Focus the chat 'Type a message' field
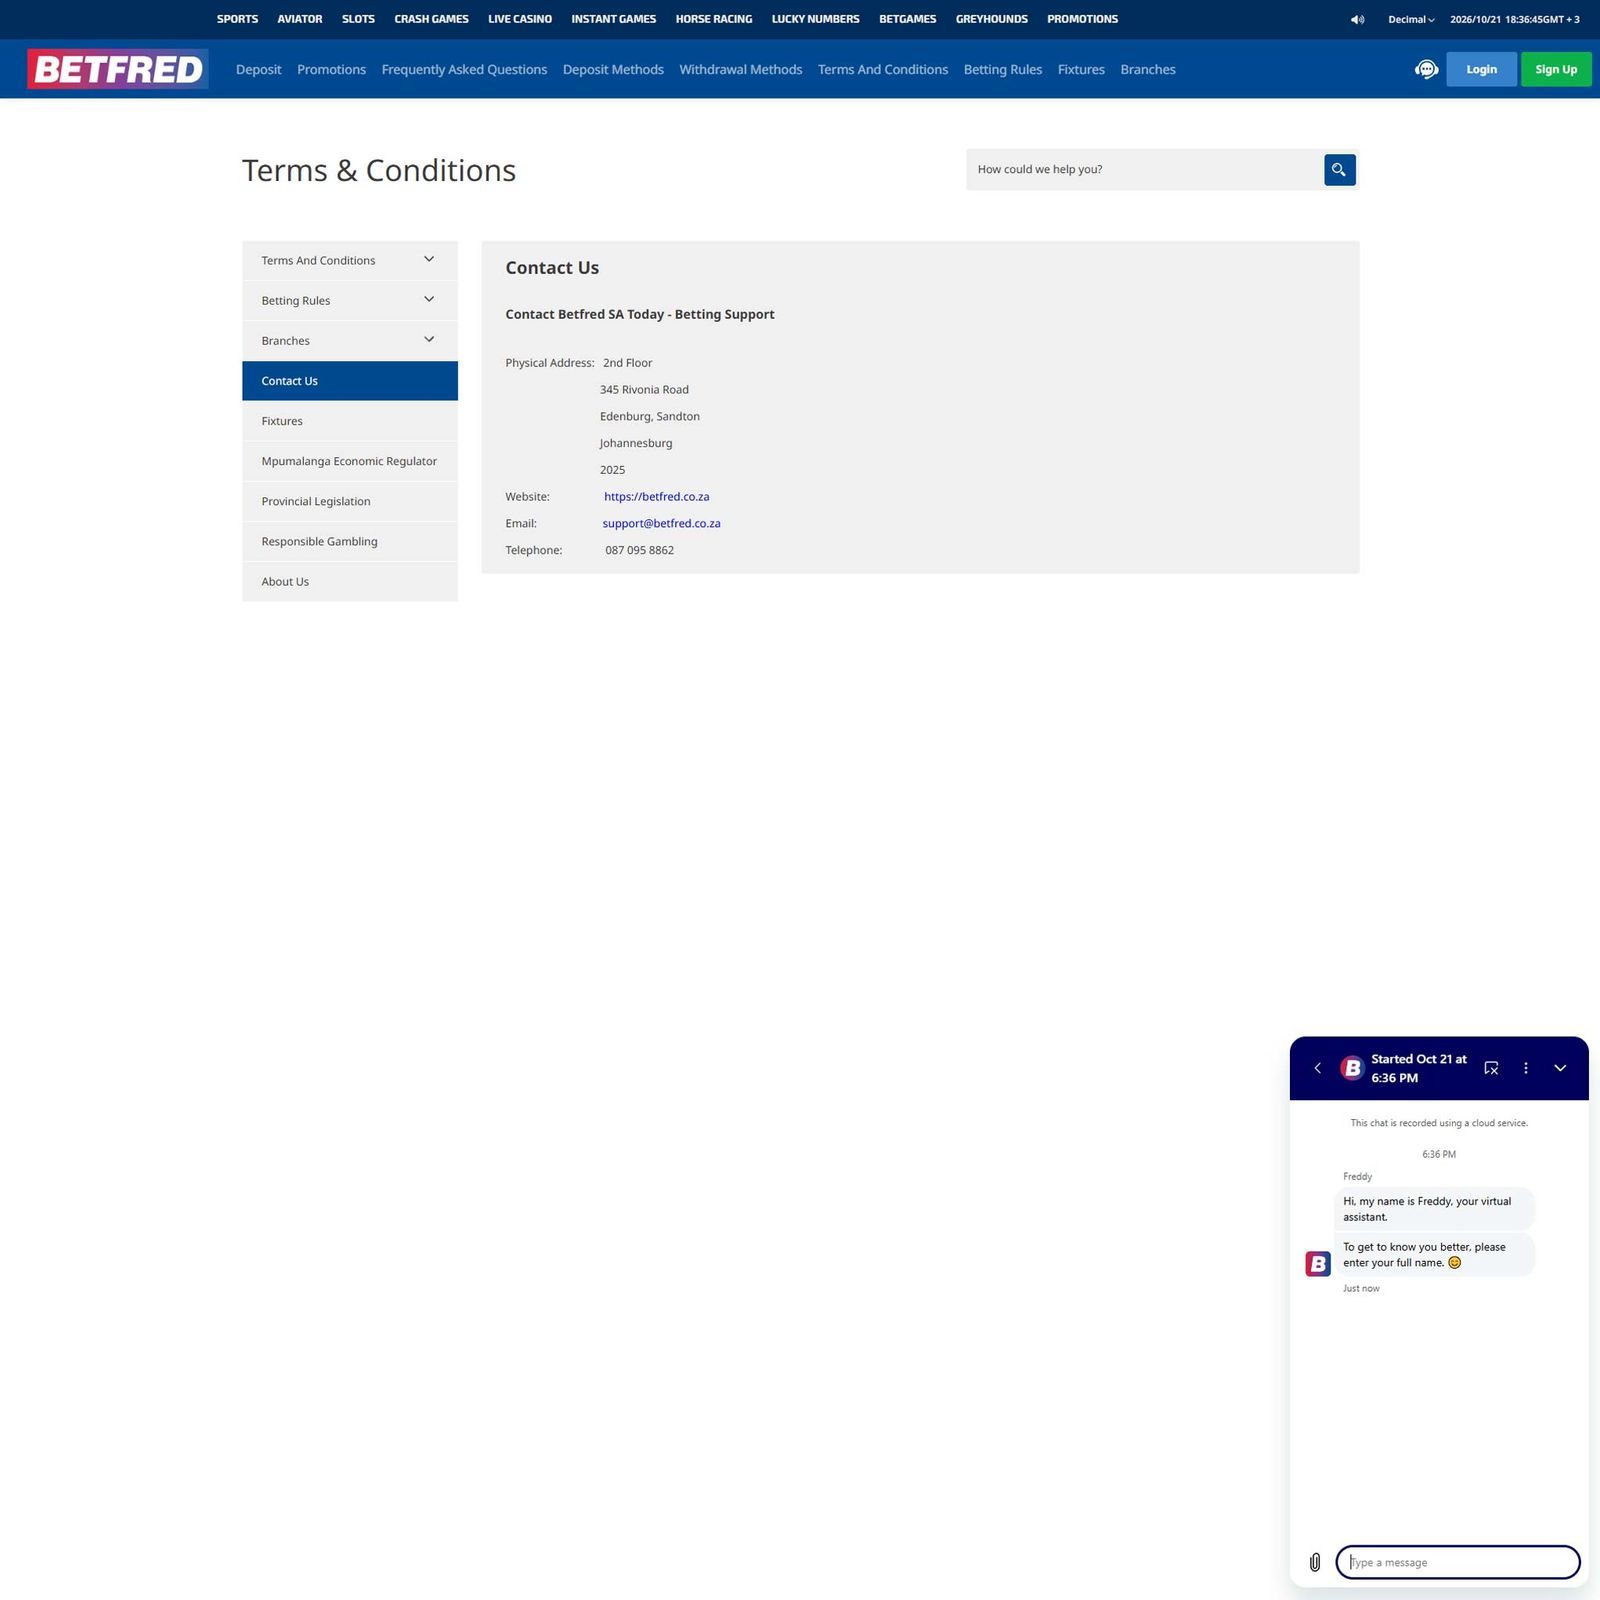This screenshot has width=1600, height=1600. [1458, 1562]
